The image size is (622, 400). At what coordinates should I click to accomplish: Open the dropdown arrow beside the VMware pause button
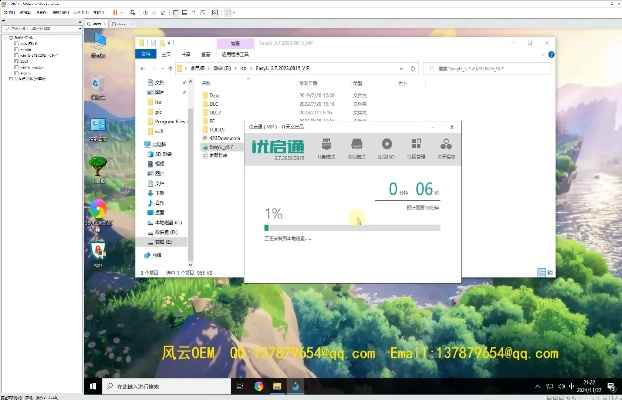121,13
